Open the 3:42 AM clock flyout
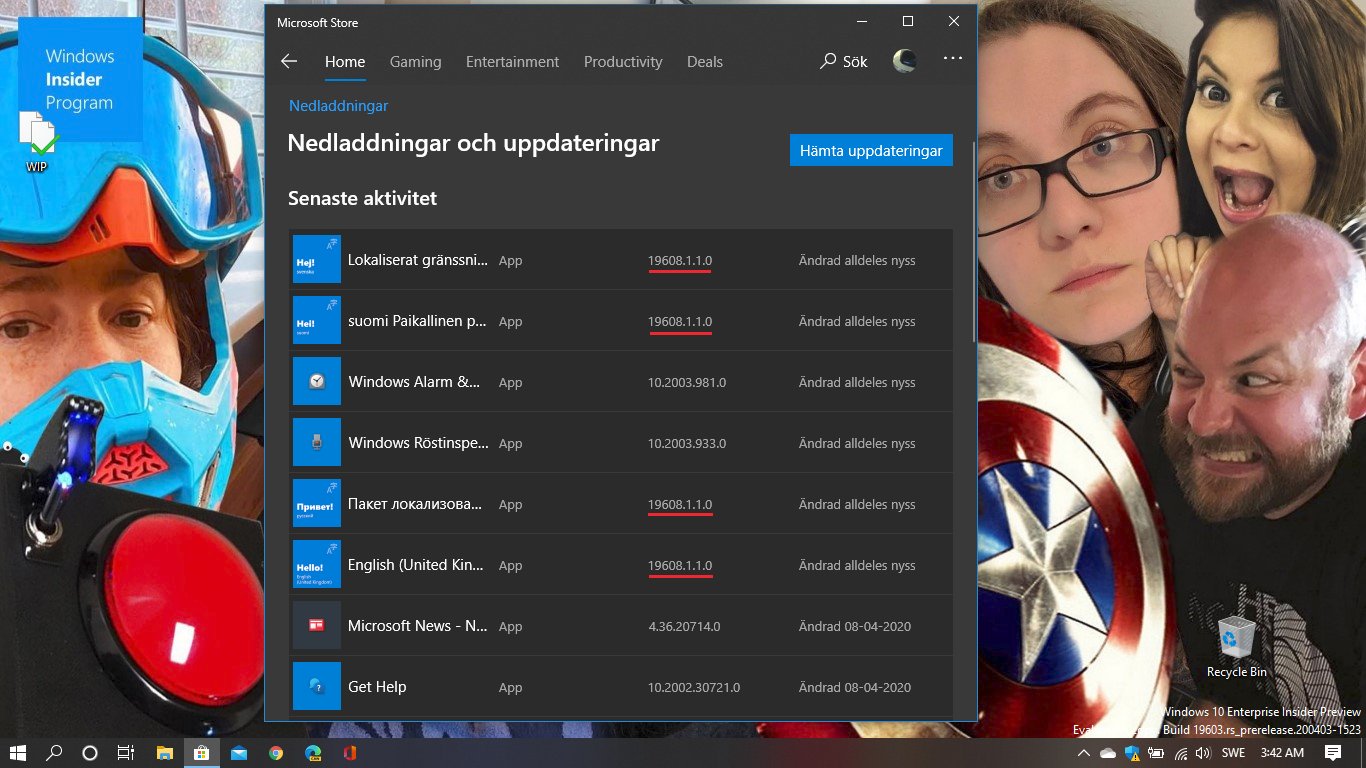Screen dimensions: 1366x768 pyautogui.click(x=1282, y=753)
